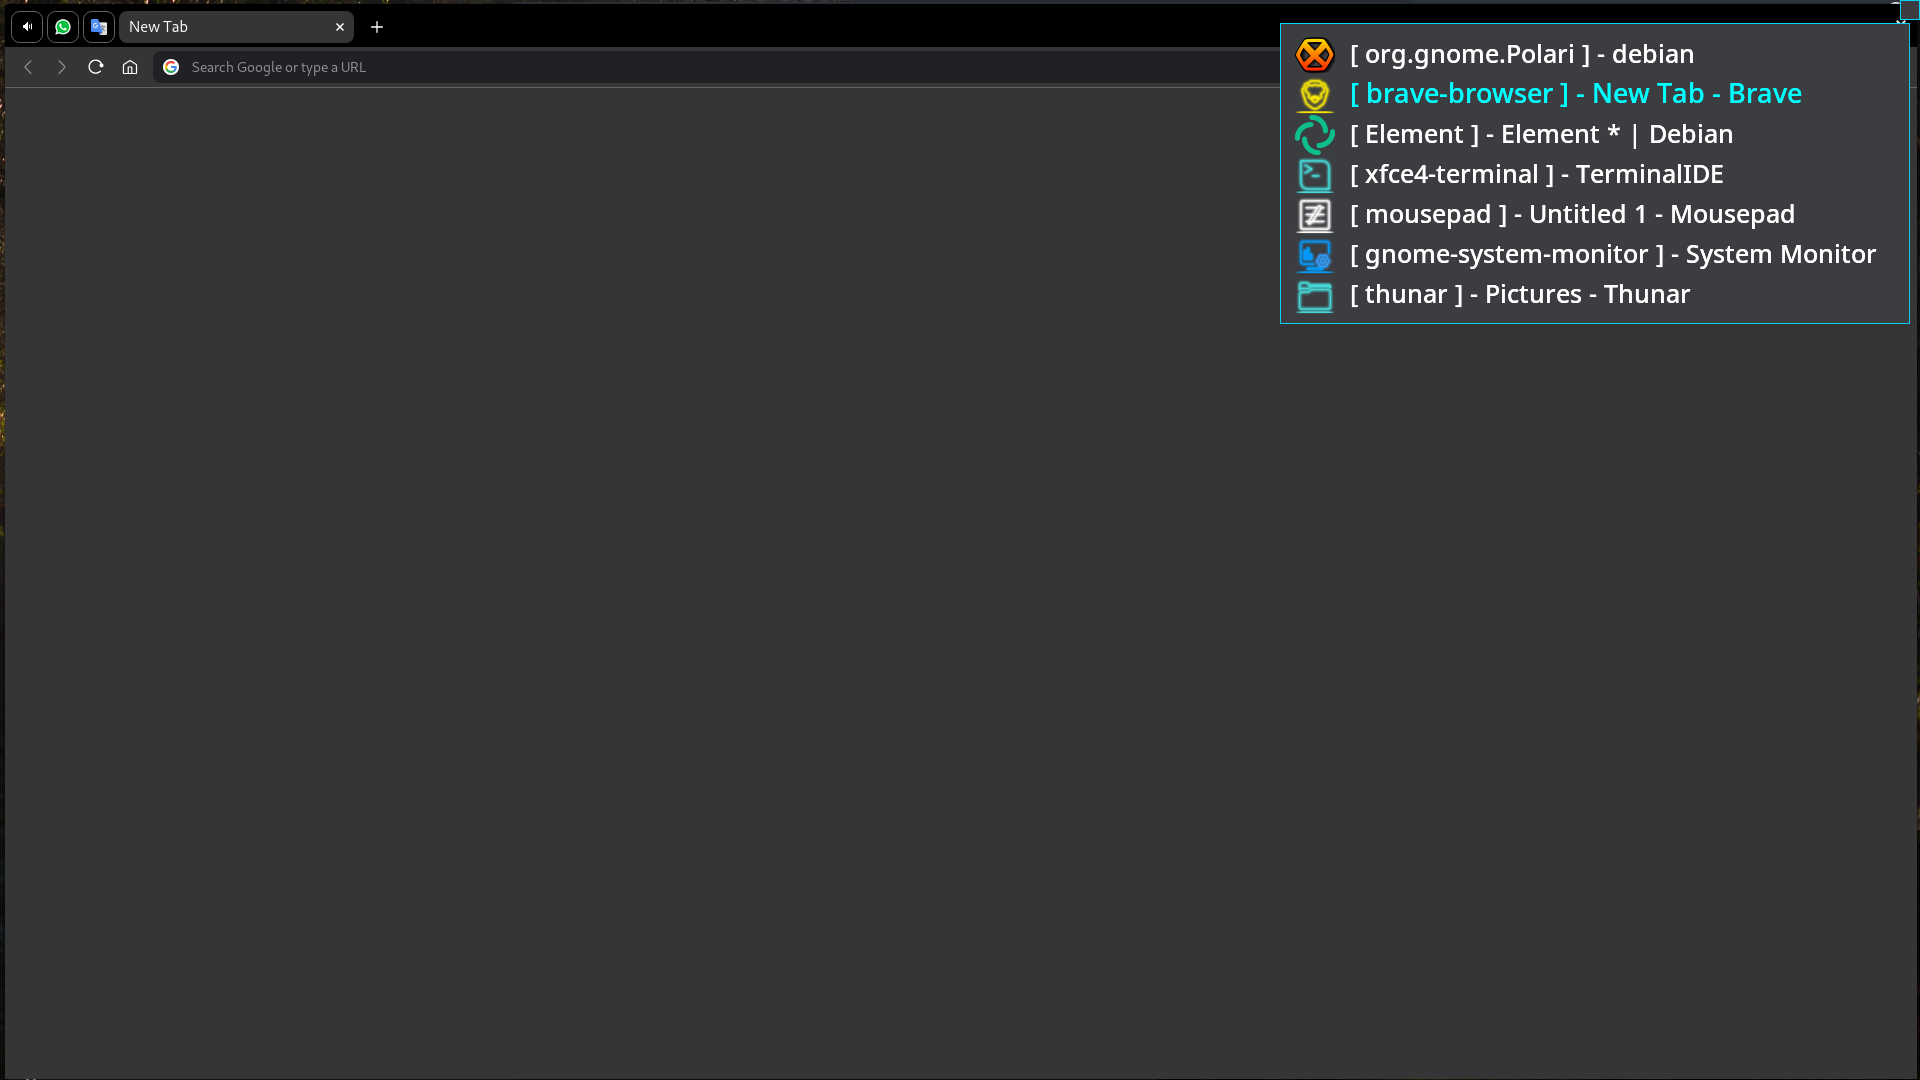Viewport: 1920px width, 1080px height.
Task: Switch to xfce4-terminal TerminalIDE window
Action: tap(1536, 174)
